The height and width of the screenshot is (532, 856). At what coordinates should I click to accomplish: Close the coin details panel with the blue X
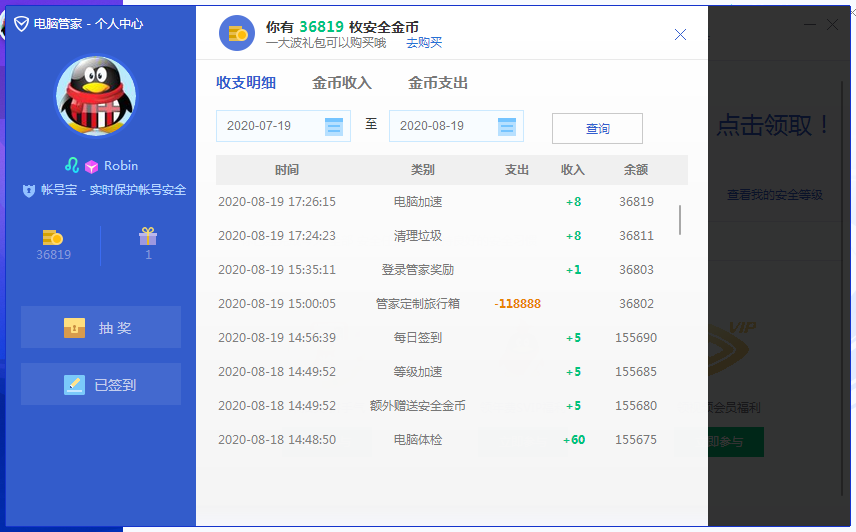pyautogui.click(x=680, y=34)
